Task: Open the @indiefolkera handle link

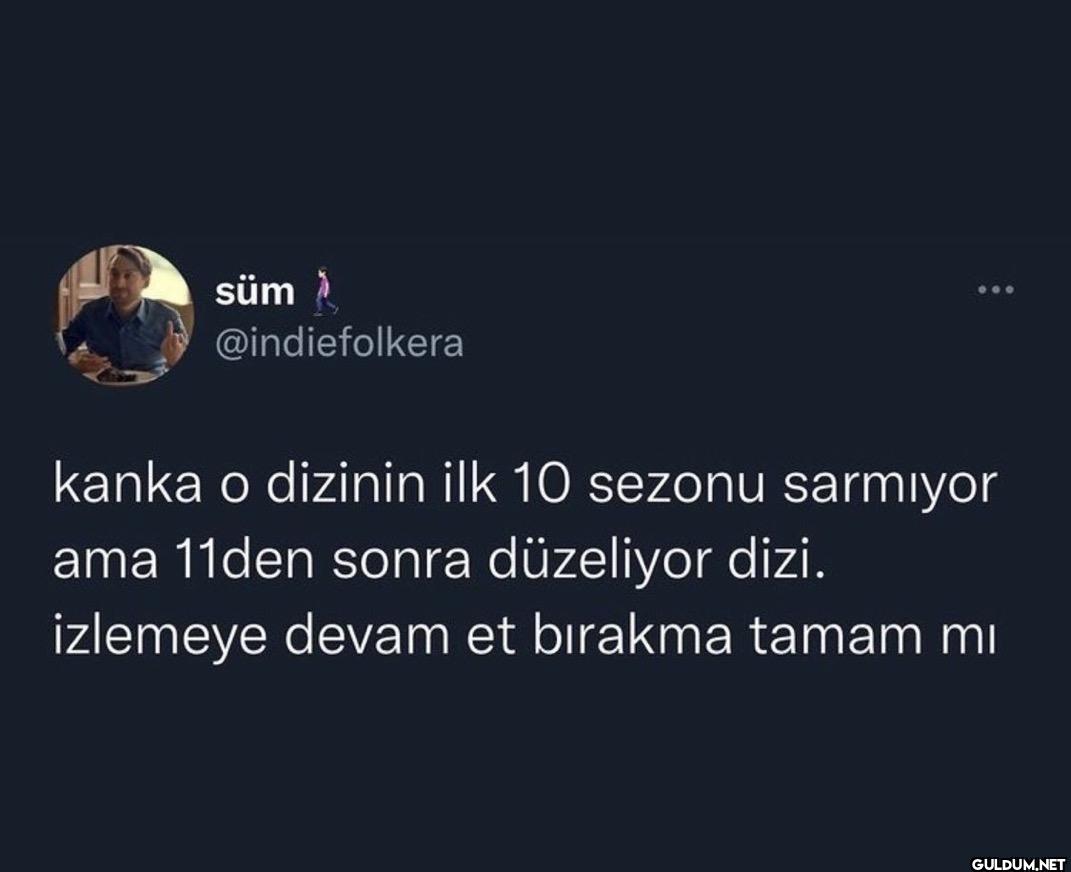Action: point(339,343)
